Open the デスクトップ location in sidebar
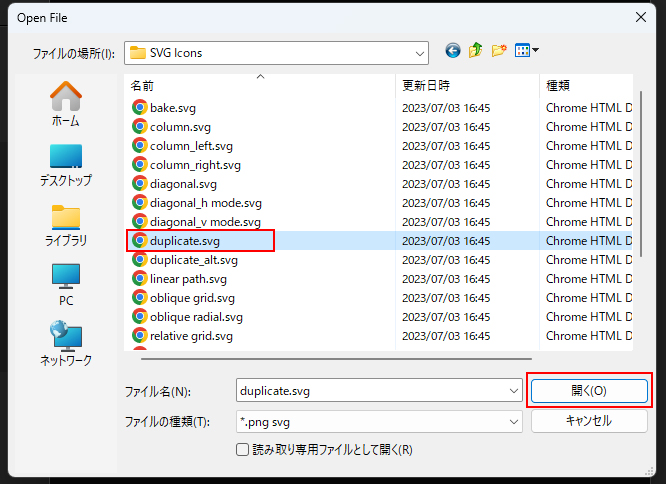Viewport: 666px width, 484px height. pyautogui.click(x=66, y=166)
